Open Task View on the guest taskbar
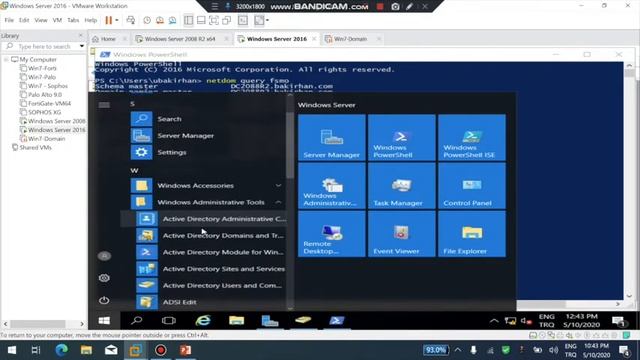 pyautogui.click(x=169, y=321)
